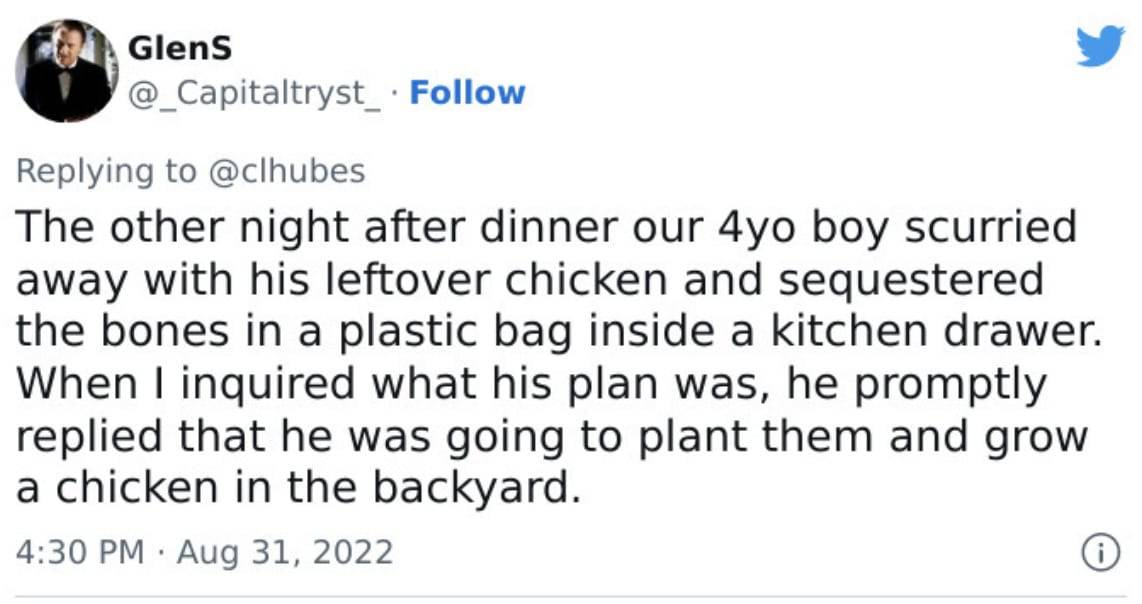Open the tweet info icon
The width and height of the screenshot is (1142, 604).
(1100, 552)
